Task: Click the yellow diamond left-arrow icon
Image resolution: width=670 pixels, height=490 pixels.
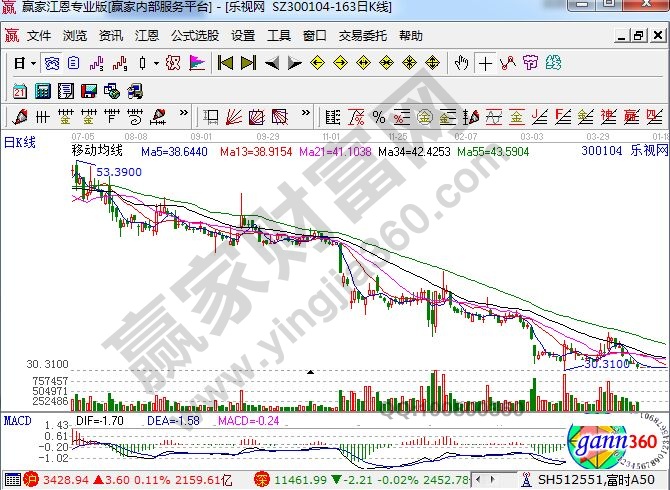Action: 317,63
